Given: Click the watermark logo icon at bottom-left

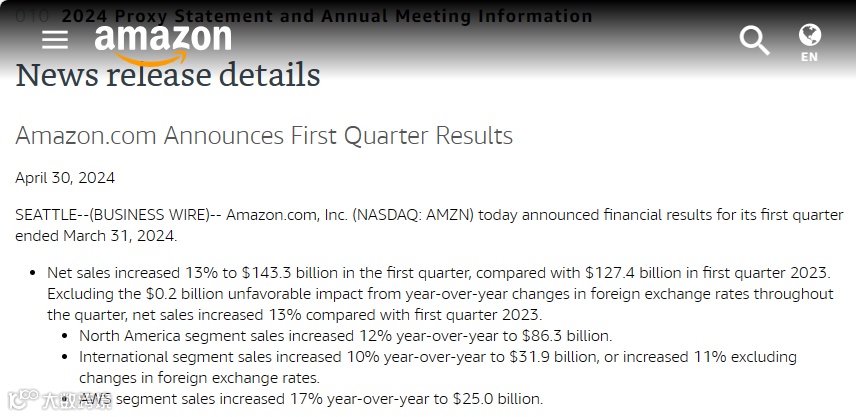Looking at the screenshot, I should click(18, 401).
